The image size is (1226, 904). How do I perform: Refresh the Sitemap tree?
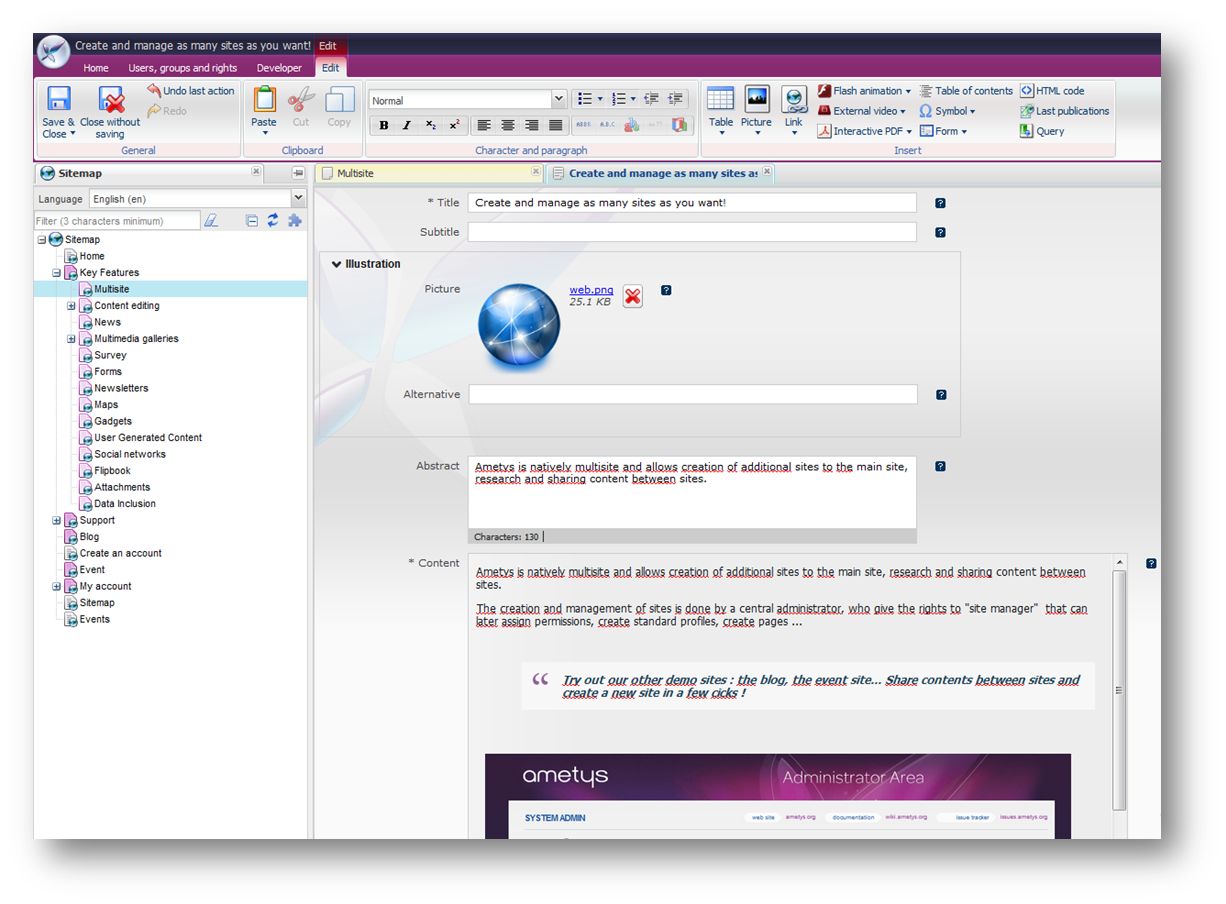(272, 219)
